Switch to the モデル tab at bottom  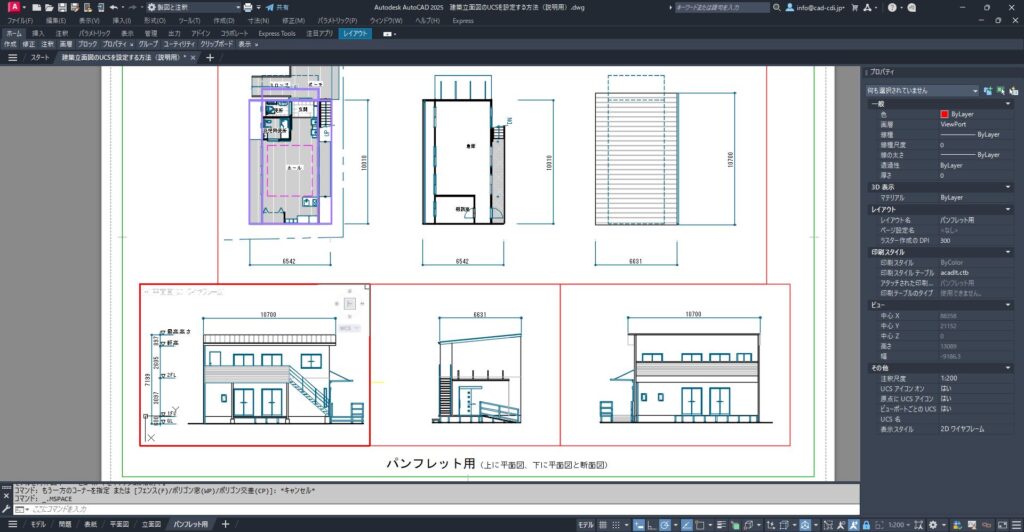(x=38, y=524)
